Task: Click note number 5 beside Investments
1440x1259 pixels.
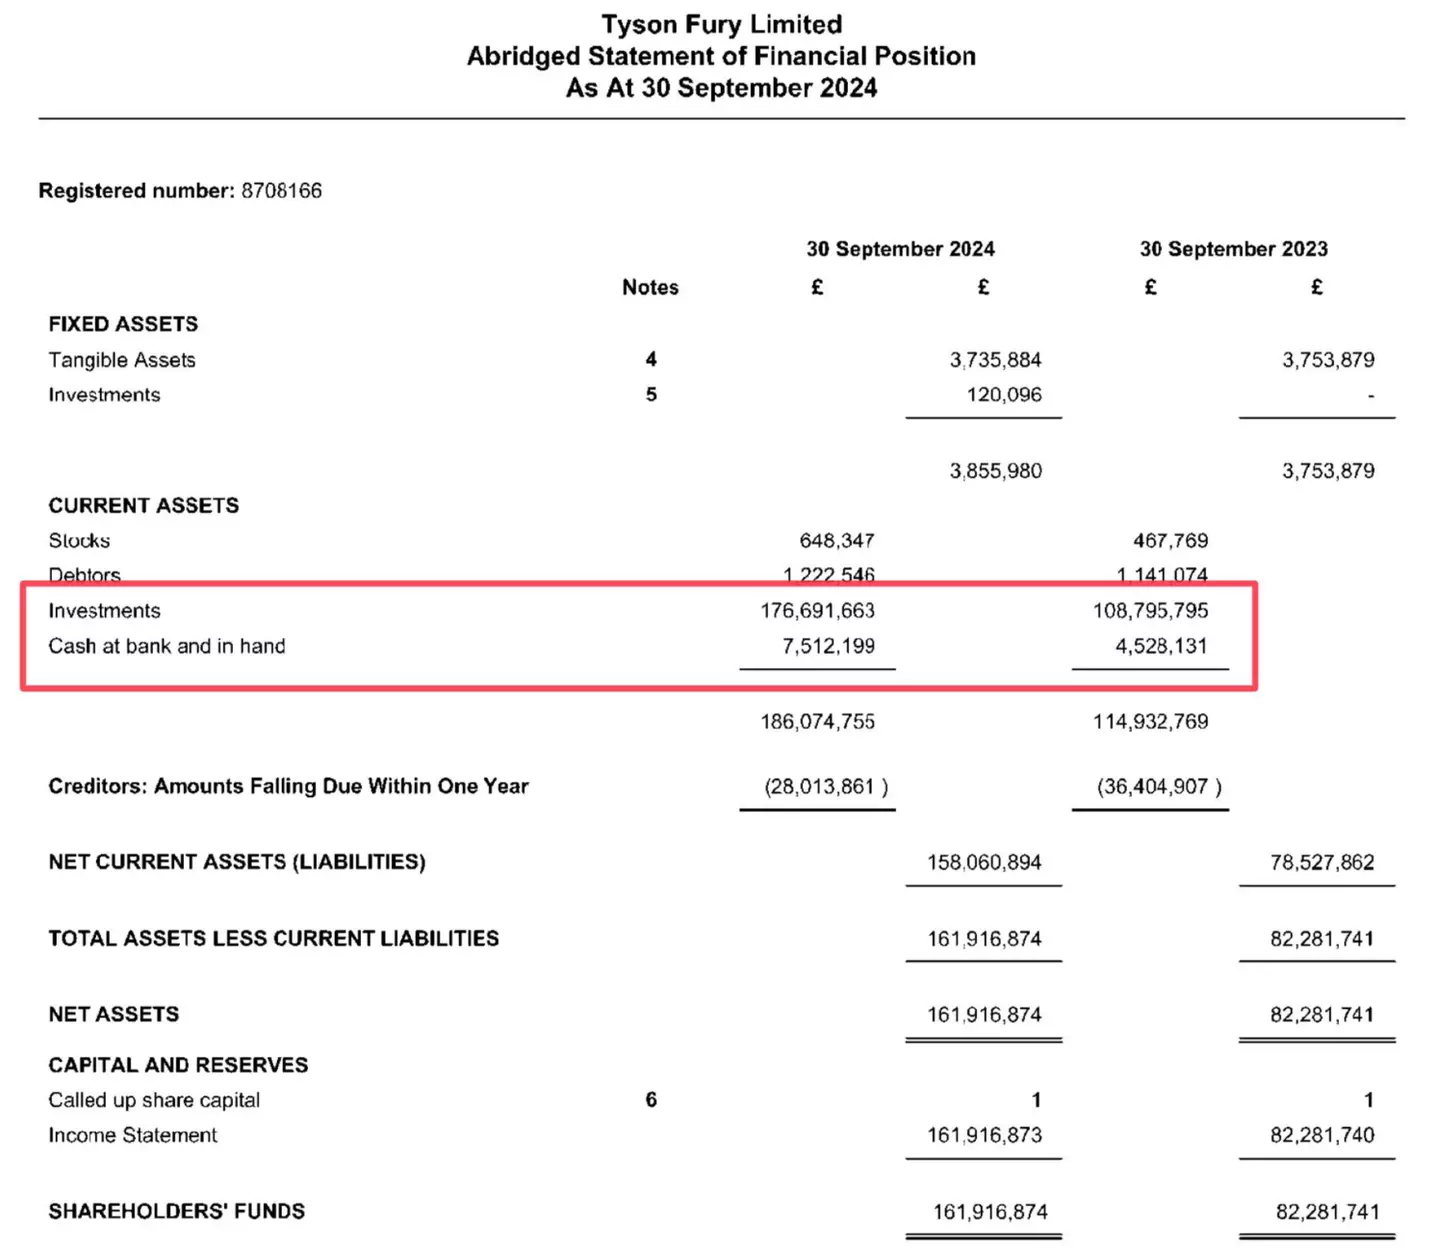Action: coord(651,395)
